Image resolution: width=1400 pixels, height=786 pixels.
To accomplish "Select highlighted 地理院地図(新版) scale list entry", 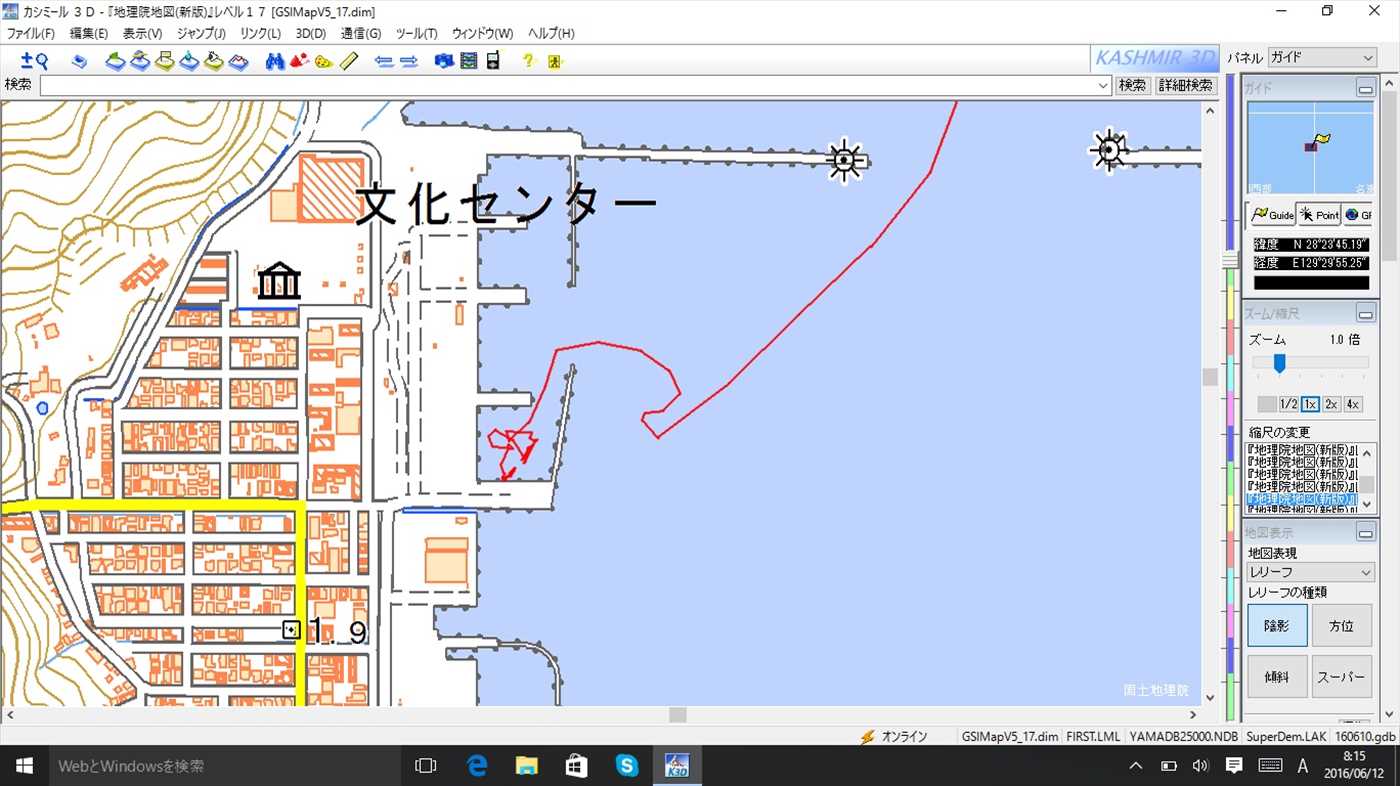I will pyautogui.click(x=1300, y=498).
